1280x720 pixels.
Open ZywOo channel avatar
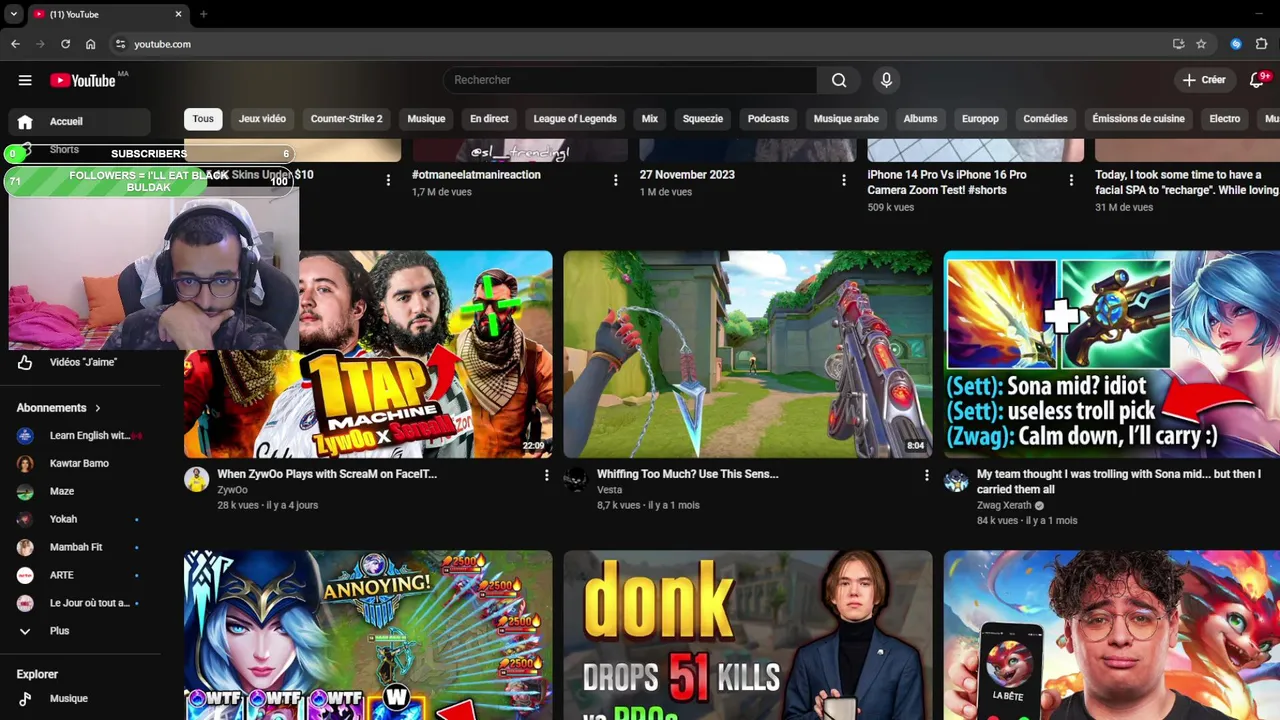click(196, 479)
